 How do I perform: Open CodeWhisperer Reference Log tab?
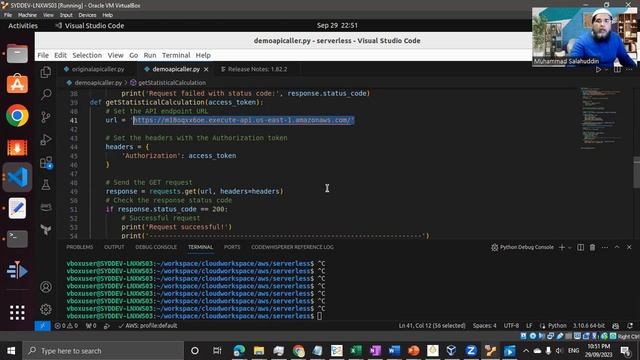coord(292,247)
